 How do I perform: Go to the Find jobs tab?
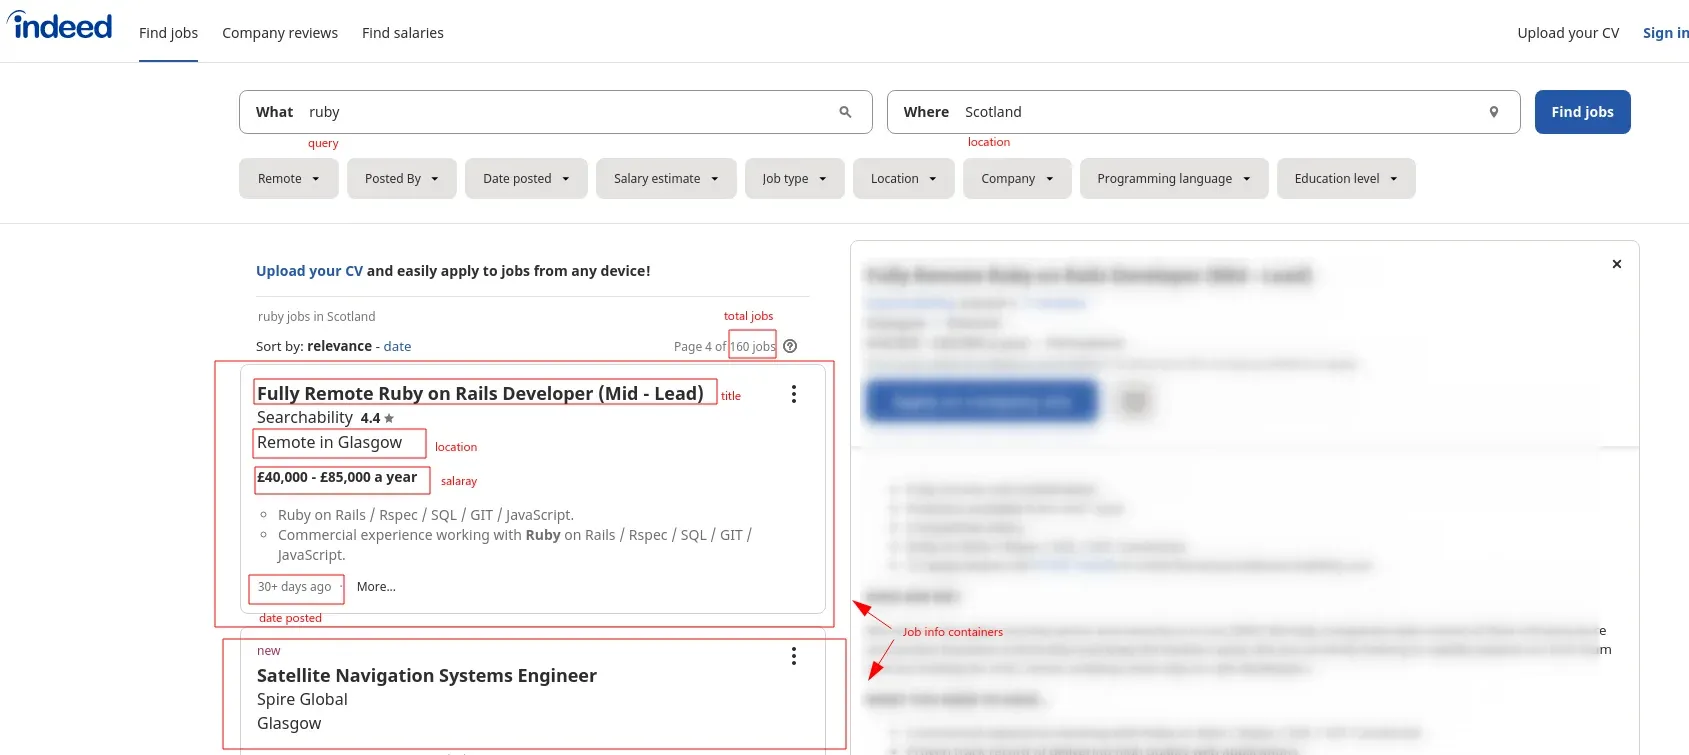(168, 33)
